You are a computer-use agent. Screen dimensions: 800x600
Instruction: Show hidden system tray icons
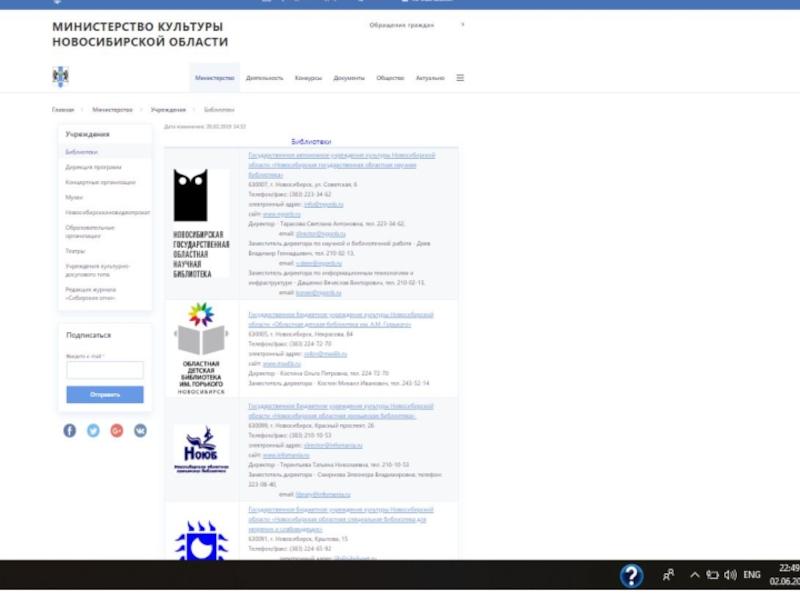694,575
